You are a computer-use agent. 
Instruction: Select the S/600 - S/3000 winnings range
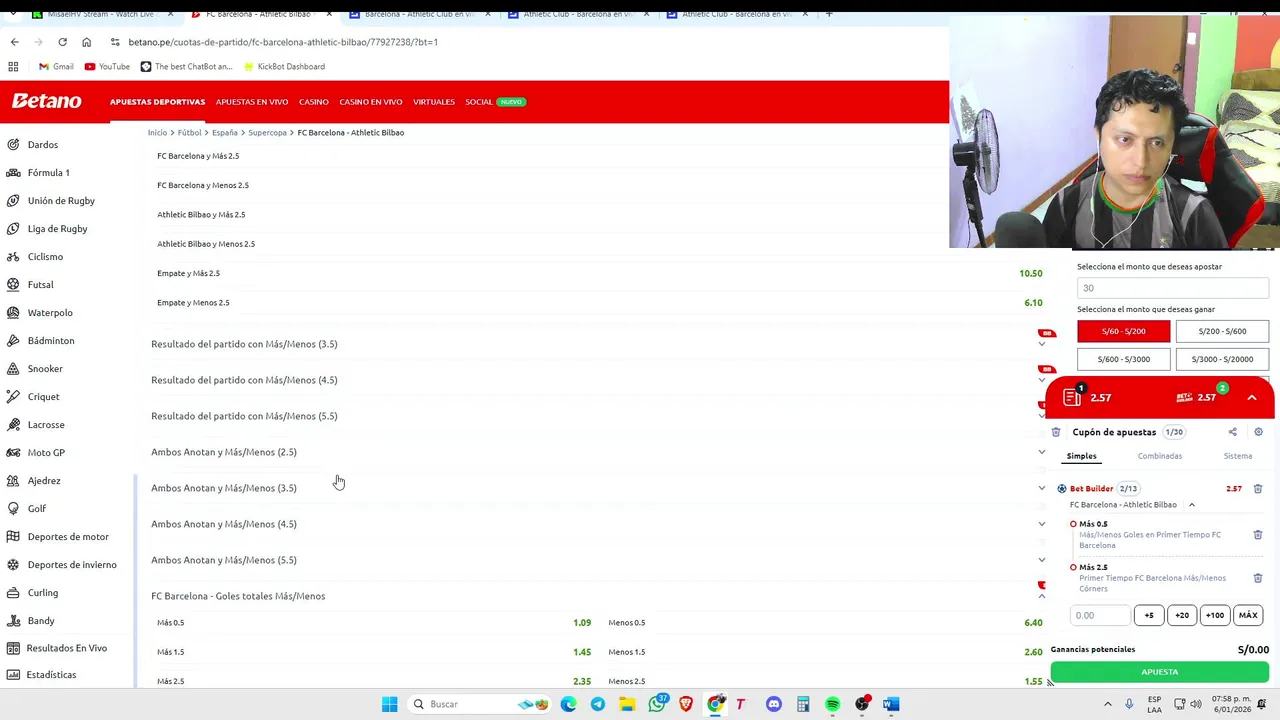[1123, 359]
